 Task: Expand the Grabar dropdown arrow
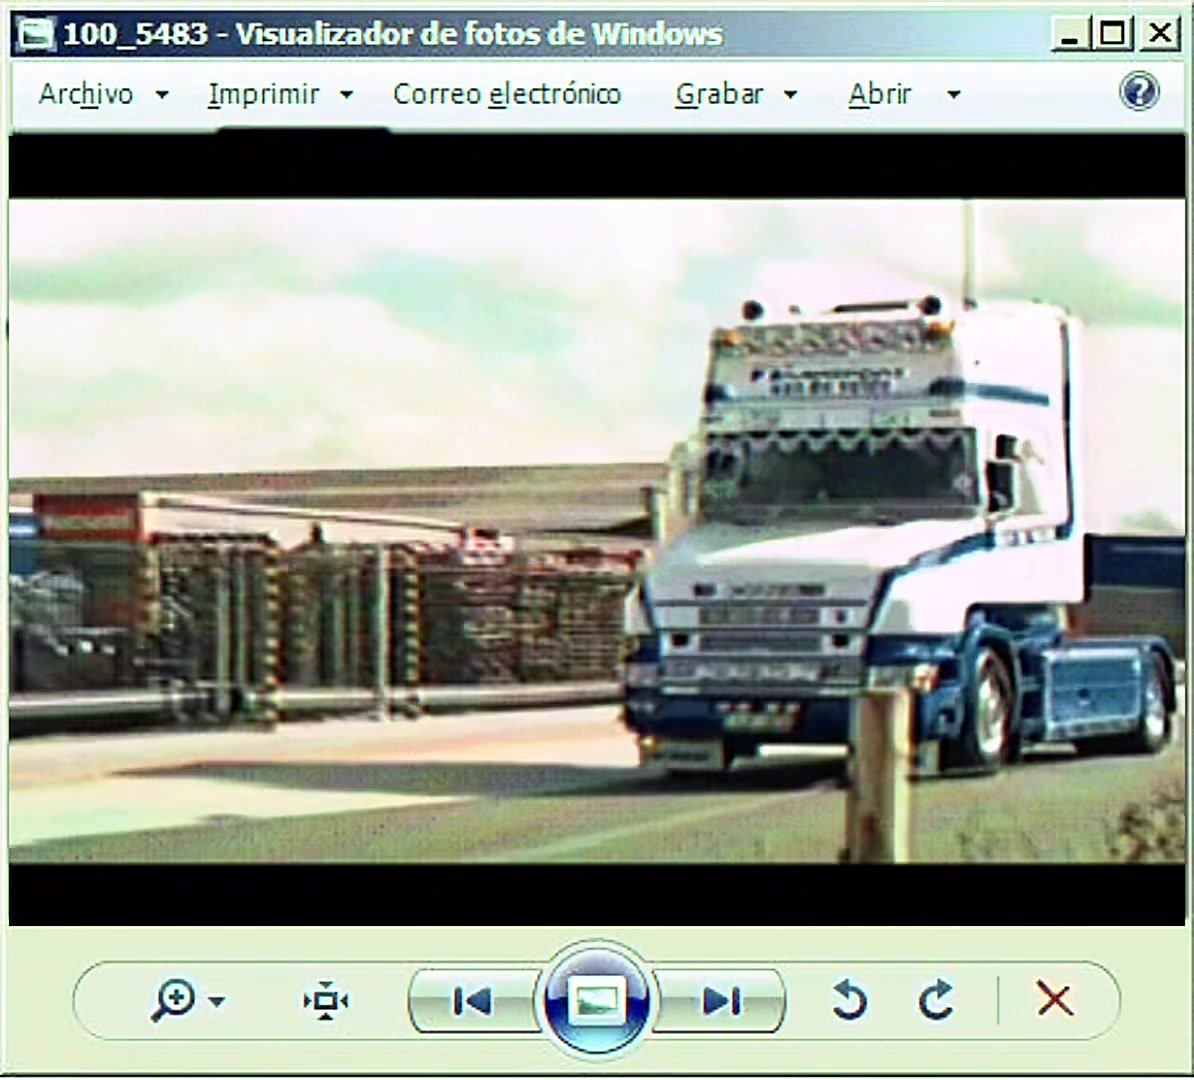790,95
